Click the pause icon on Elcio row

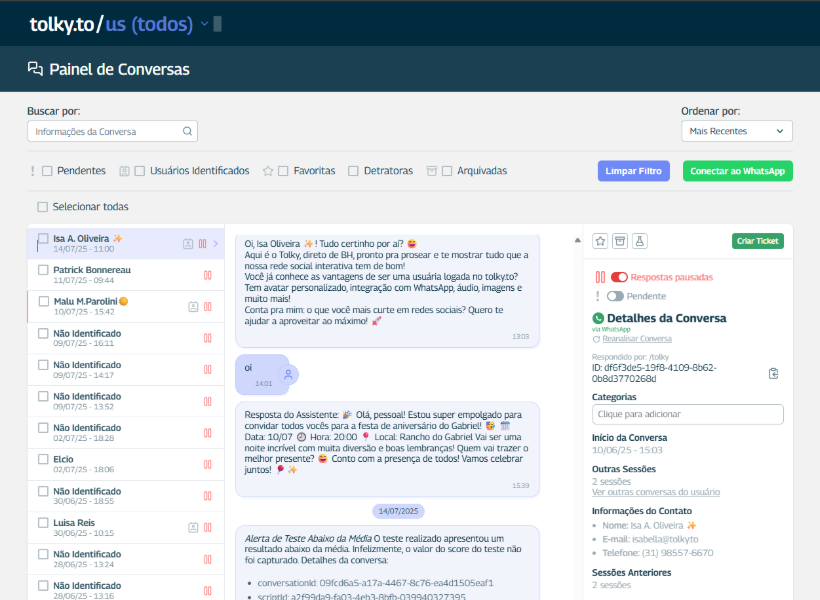208,465
